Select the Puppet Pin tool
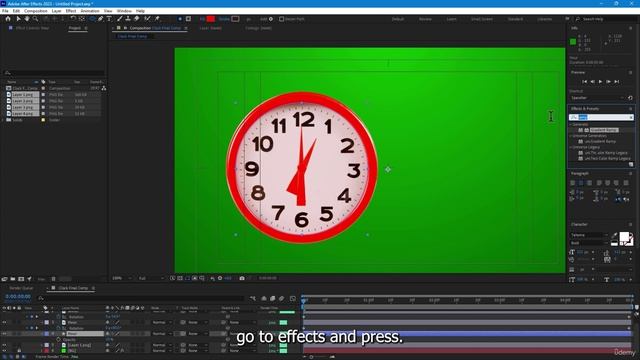 (157, 19)
